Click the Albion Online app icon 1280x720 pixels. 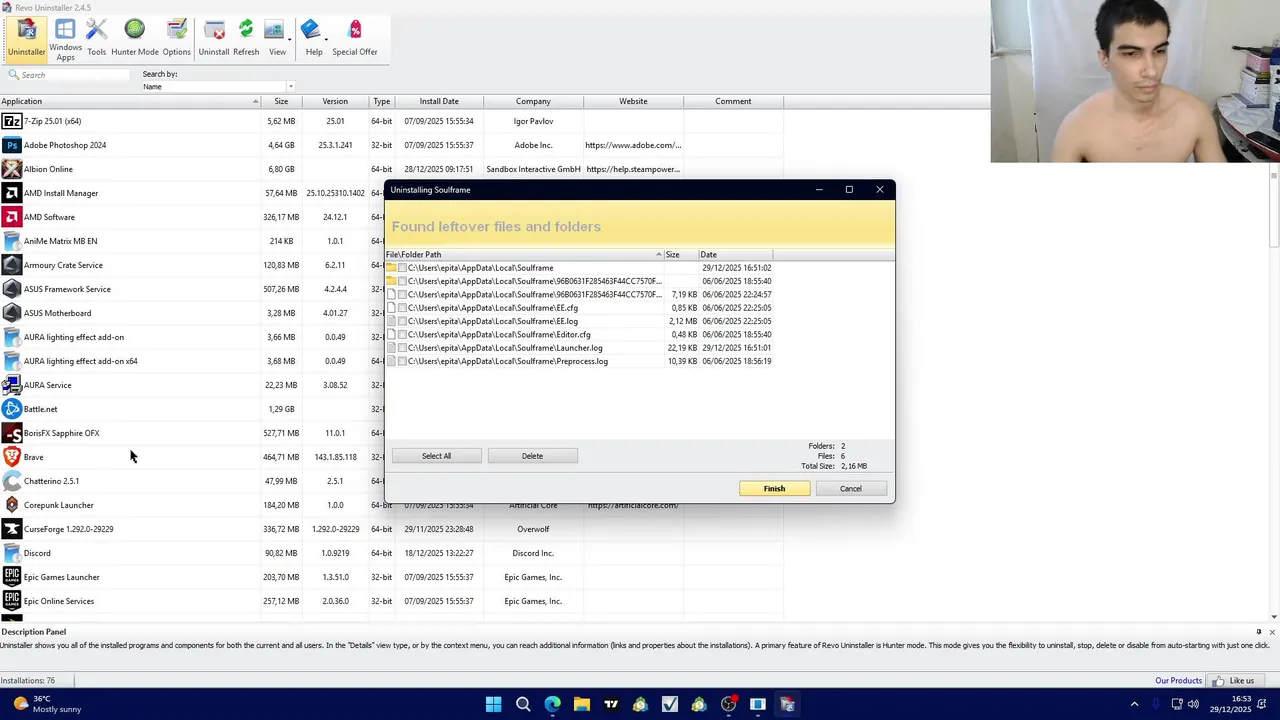tap(11, 169)
